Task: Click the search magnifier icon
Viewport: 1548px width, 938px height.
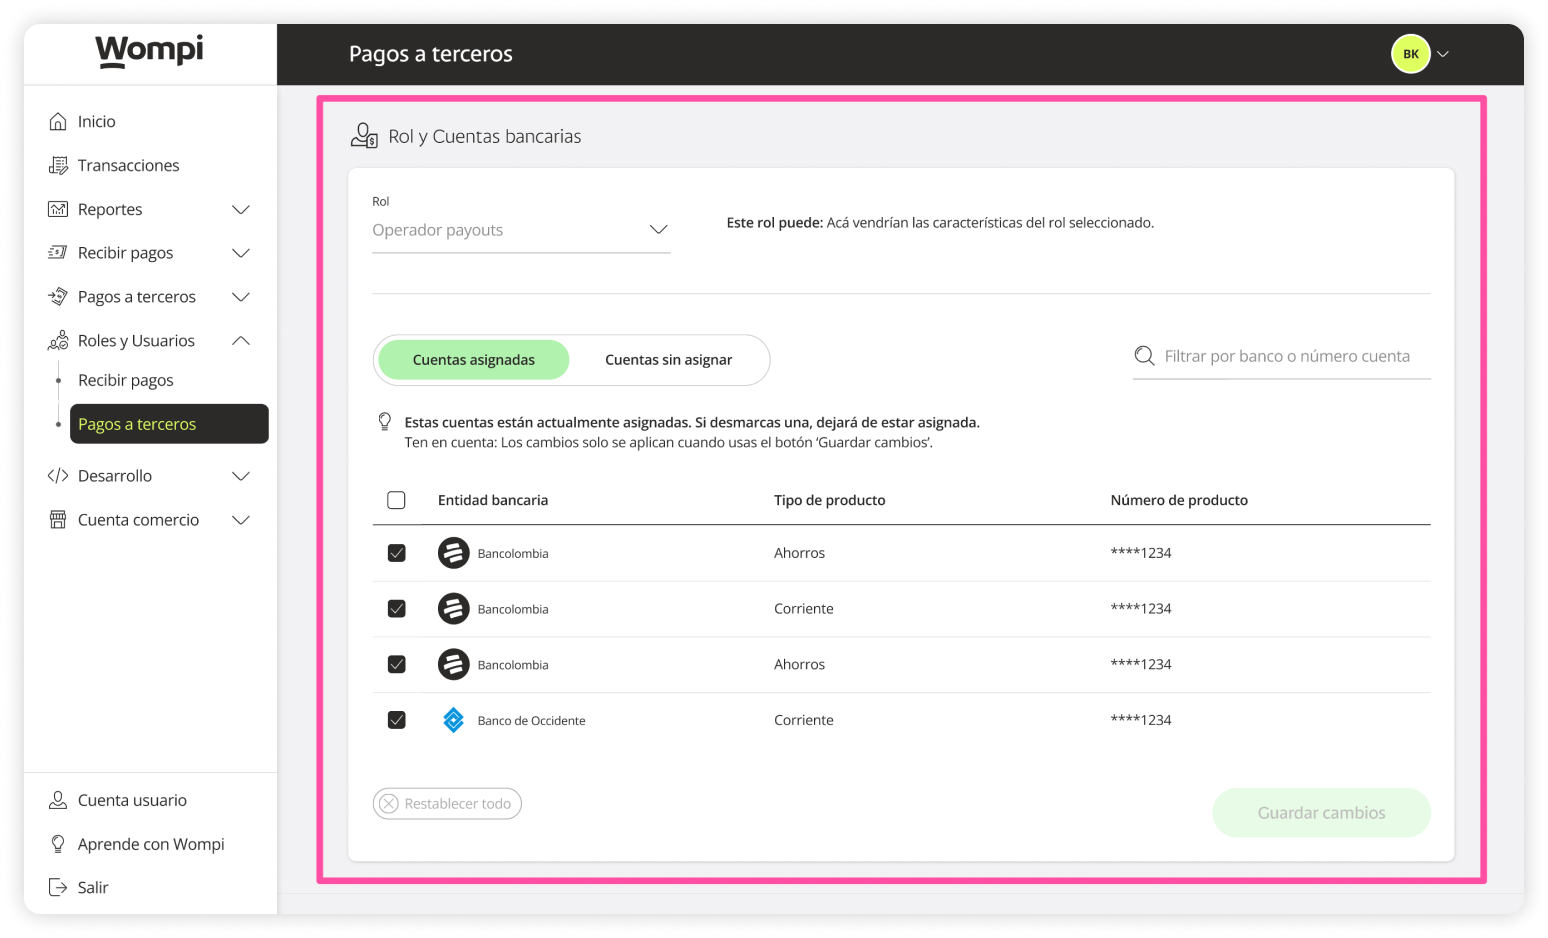Action: pos(1144,356)
